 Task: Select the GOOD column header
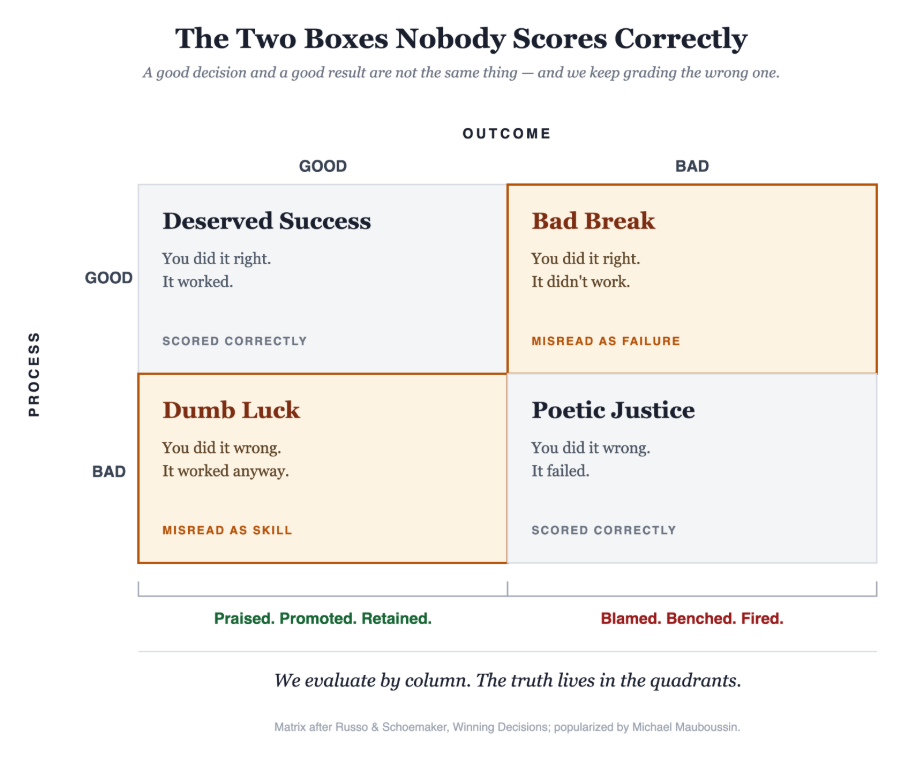tap(323, 166)
